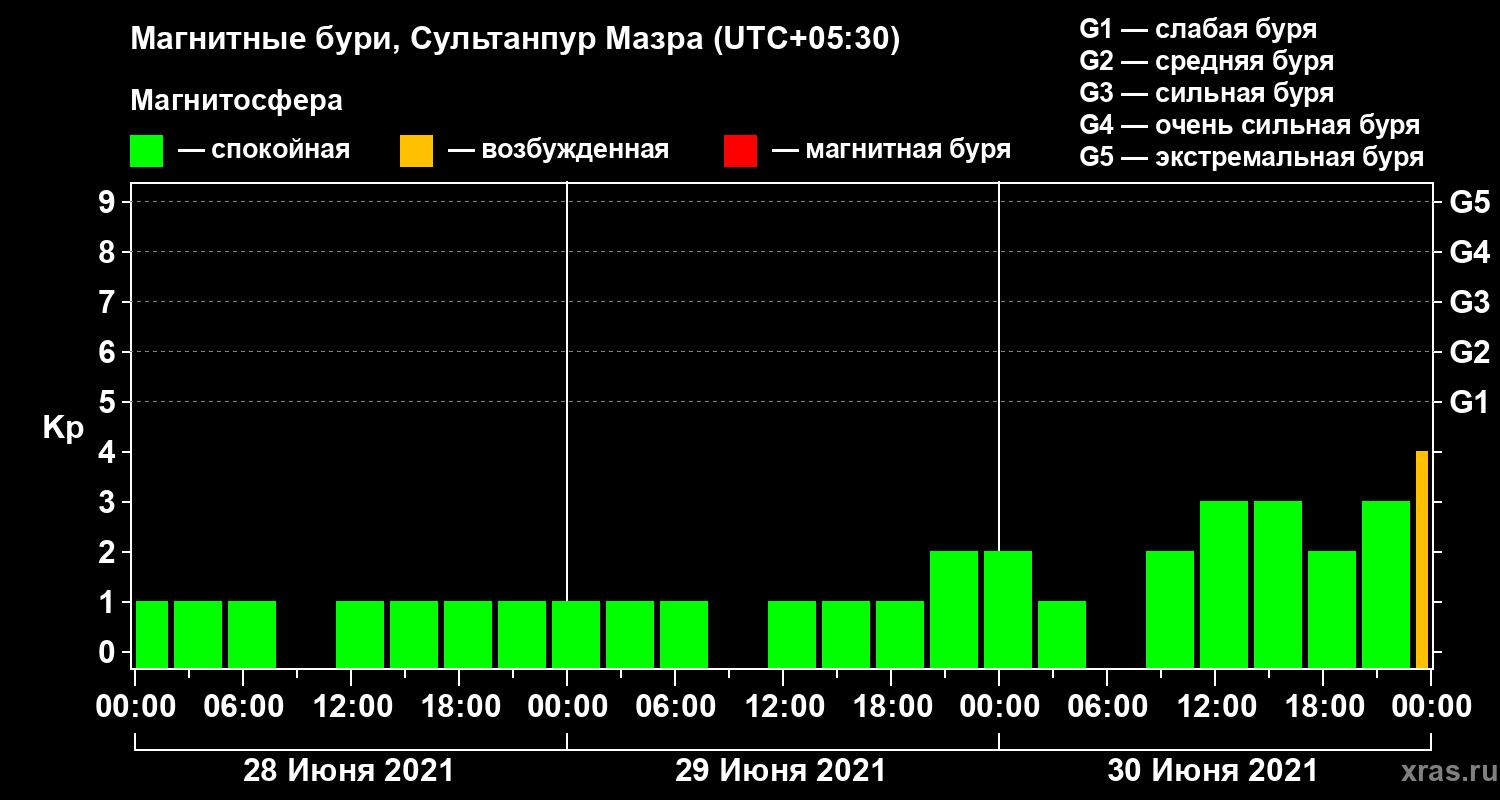
Task: Click the '18:00' tick label under 30 June
Action: tap(1323, 706)
